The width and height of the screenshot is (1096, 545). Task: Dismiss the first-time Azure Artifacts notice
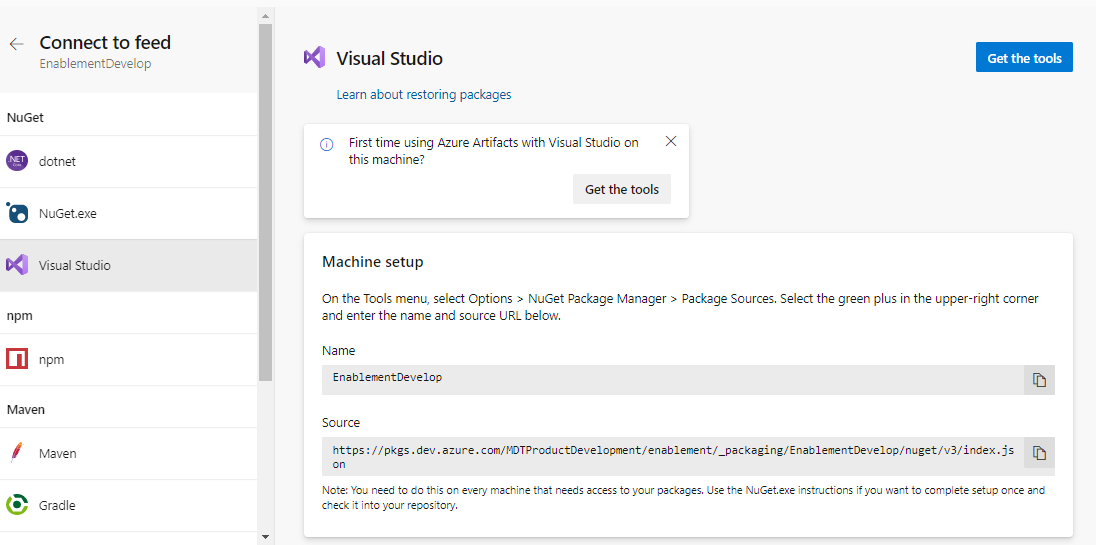pyautogui.click(x=671, y=141)
